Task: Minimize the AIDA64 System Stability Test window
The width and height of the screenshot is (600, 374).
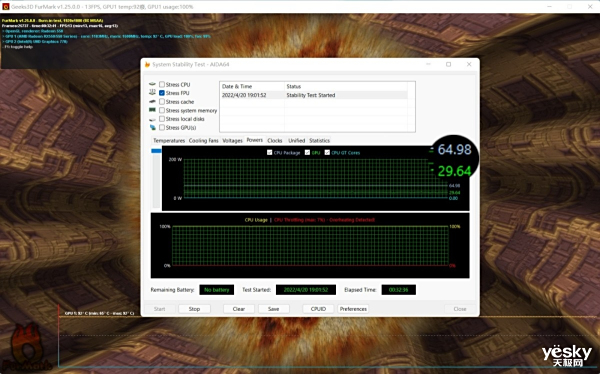Action: pyautogui.click(x=429, y=64)
